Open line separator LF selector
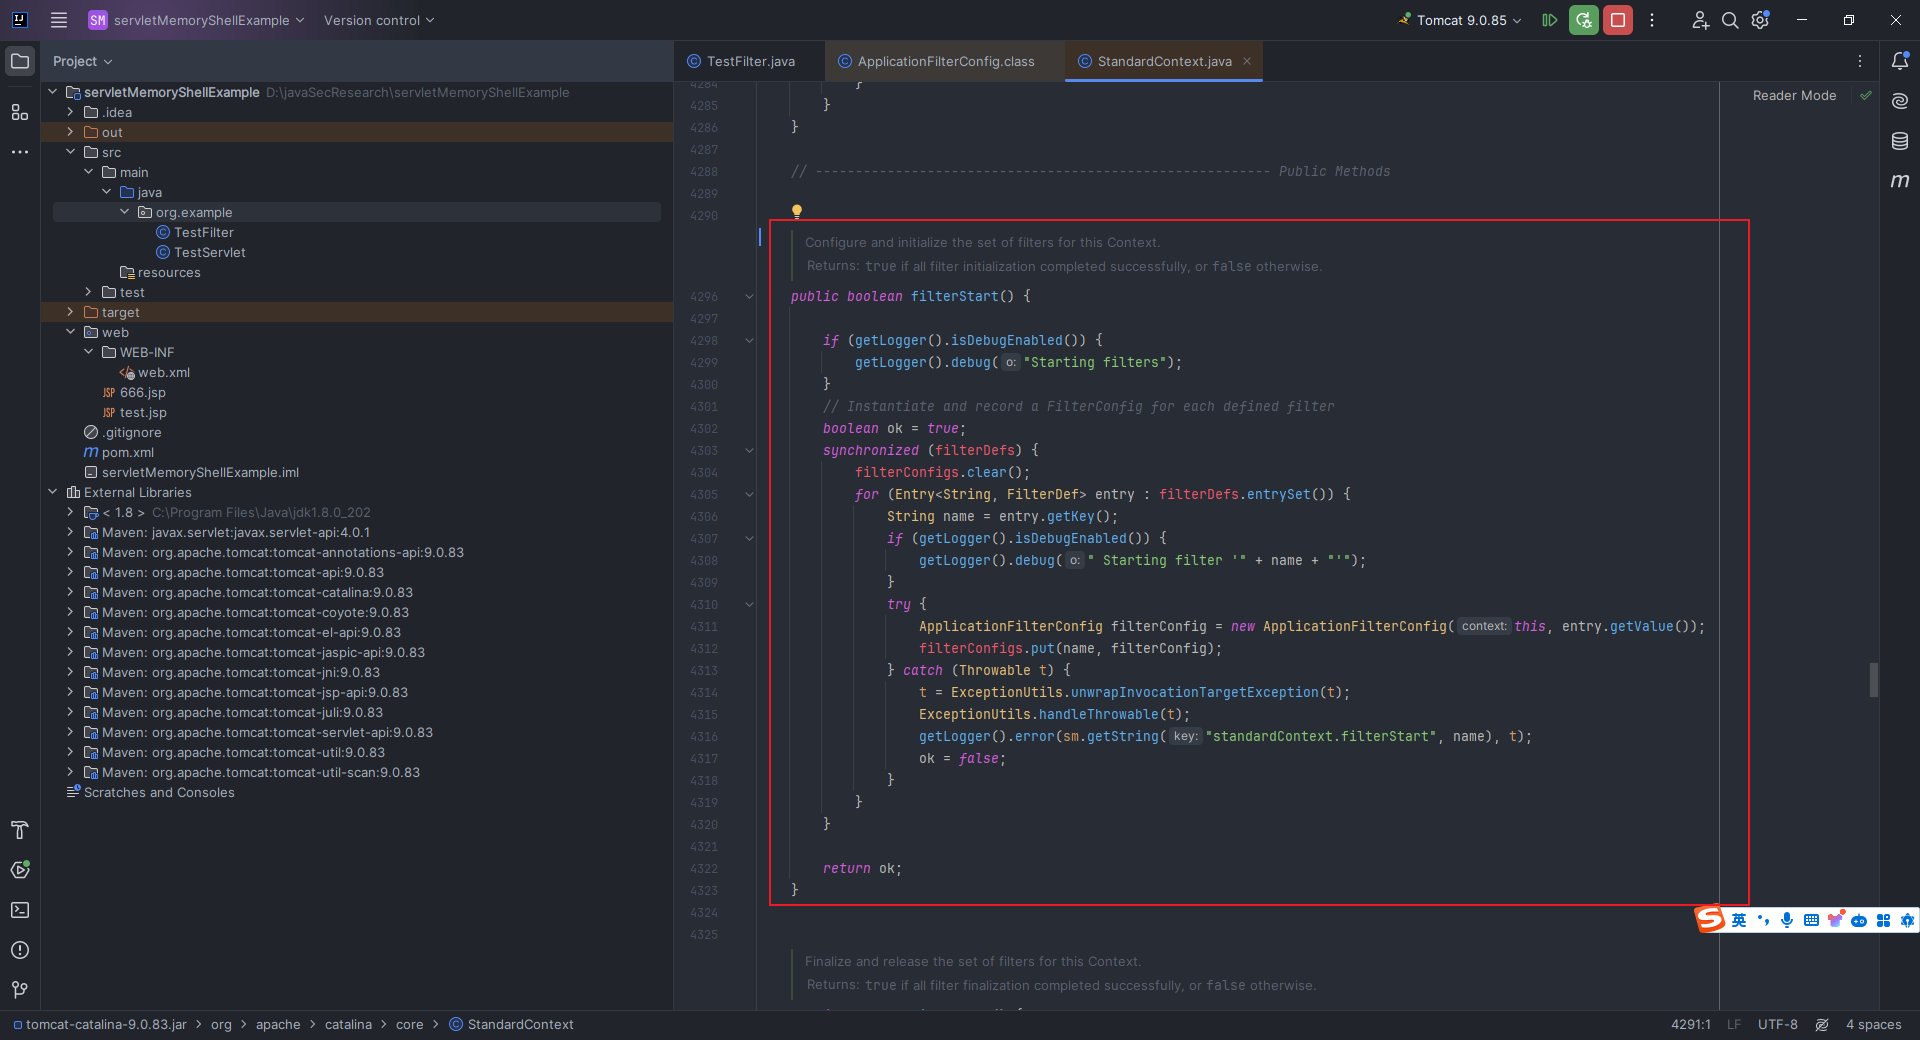This screenshot has width=1920, height=1040. [1734, 1024]
